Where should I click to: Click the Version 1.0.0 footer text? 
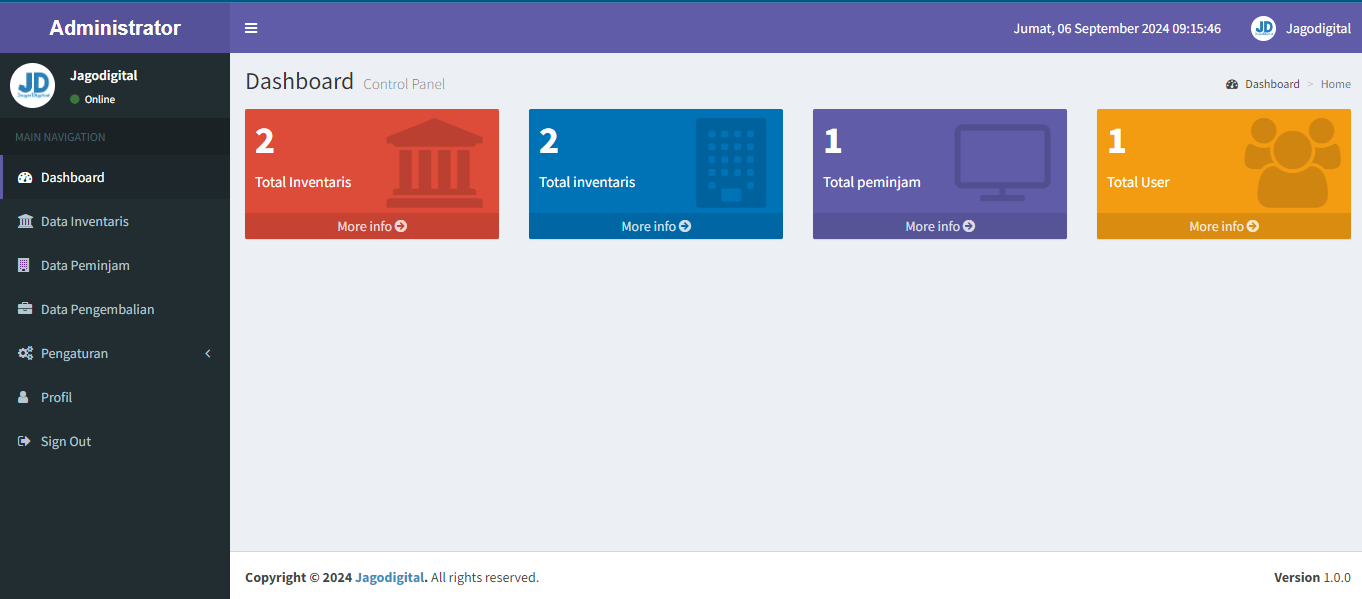(1312, 577)
